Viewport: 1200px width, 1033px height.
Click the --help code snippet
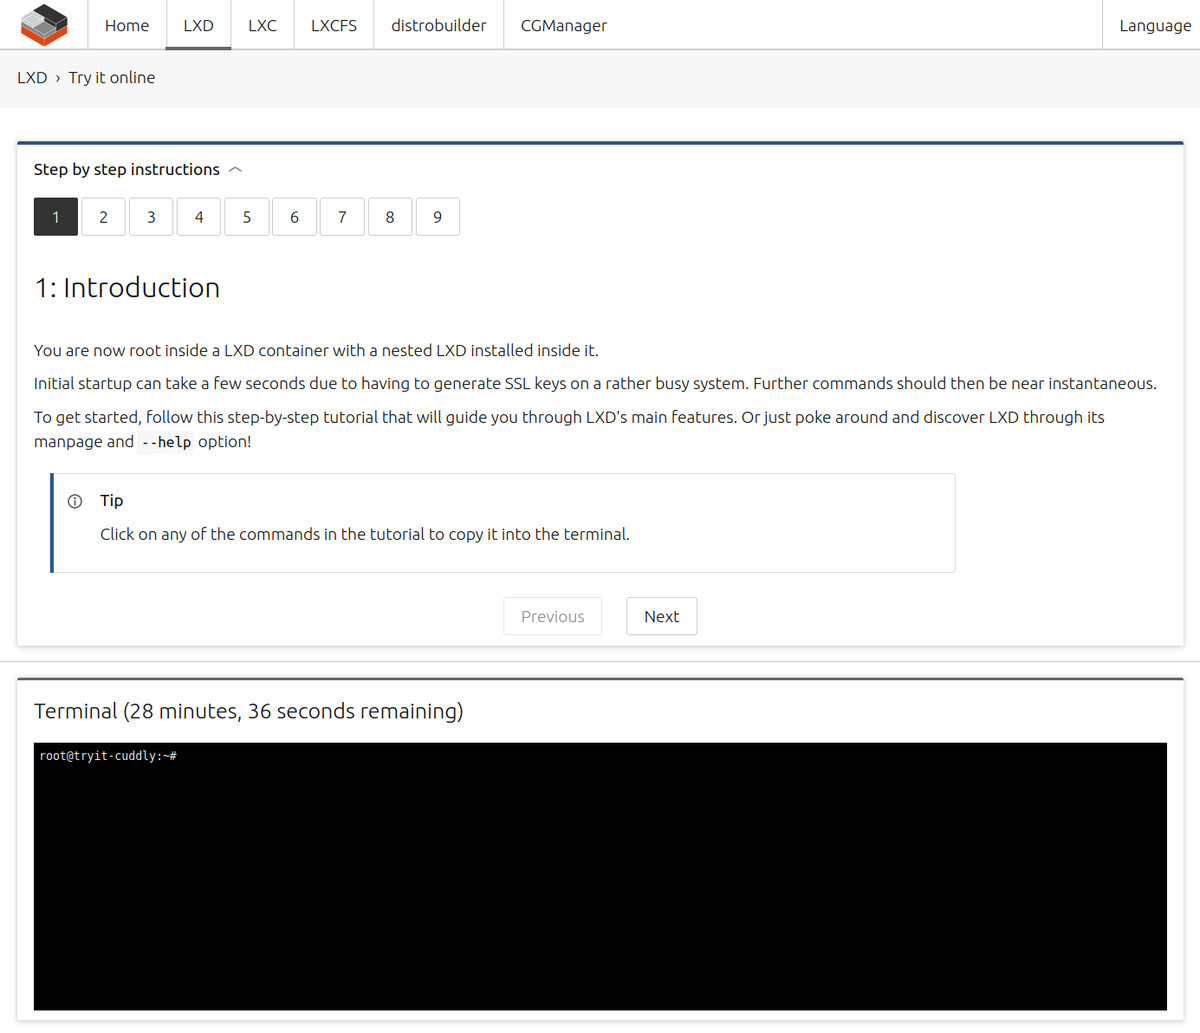(166, 442)
